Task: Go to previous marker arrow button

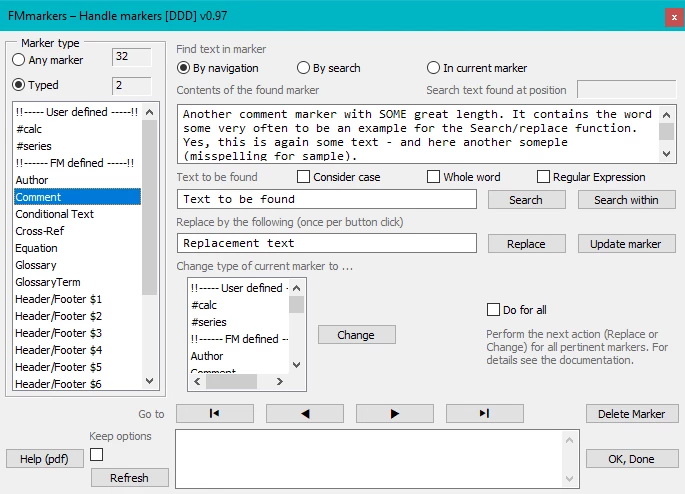Action: pyautogui.click(x=304, y=413)
